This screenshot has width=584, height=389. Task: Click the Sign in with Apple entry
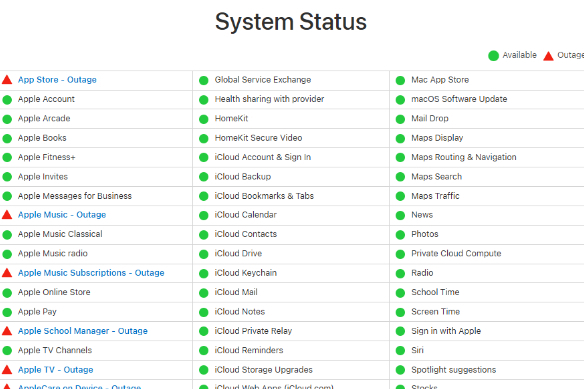point(446,331)
